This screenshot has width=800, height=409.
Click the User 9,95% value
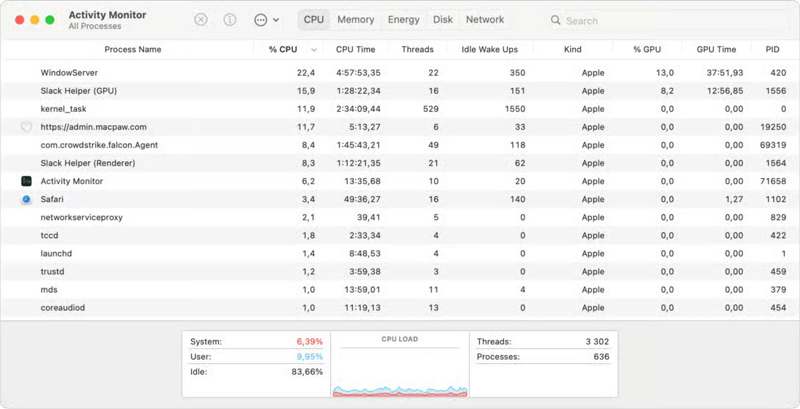[x=310, y=356]
